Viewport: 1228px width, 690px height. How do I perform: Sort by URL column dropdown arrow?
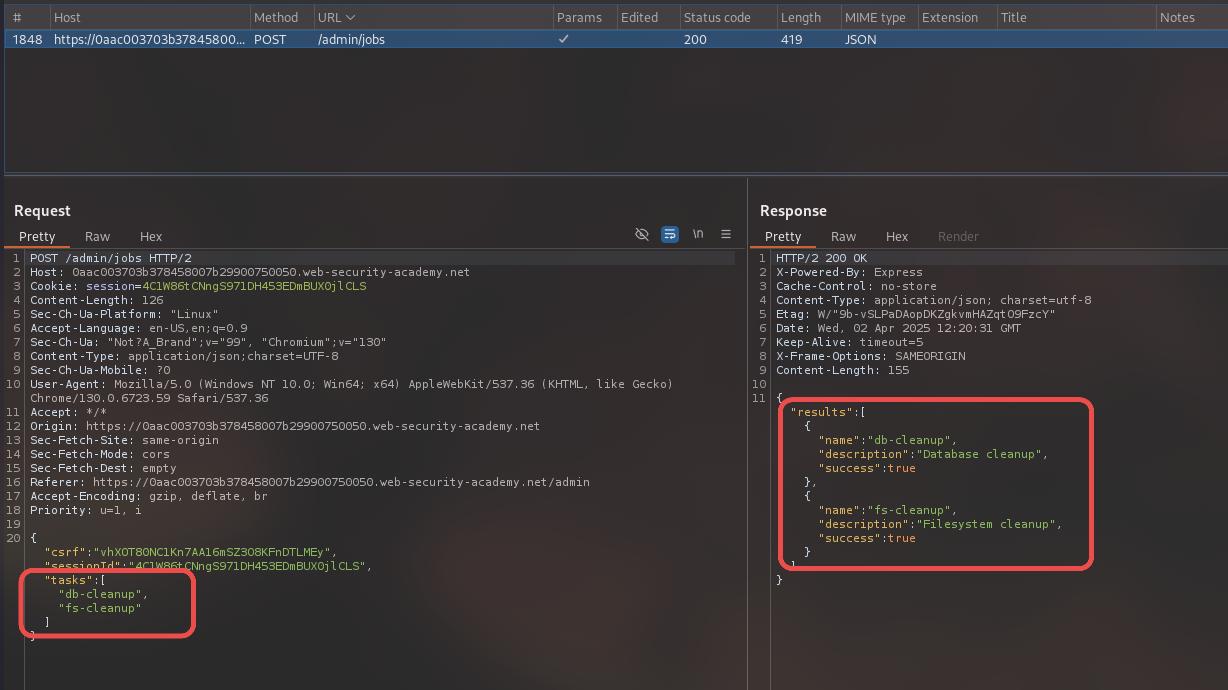(350, 18)
